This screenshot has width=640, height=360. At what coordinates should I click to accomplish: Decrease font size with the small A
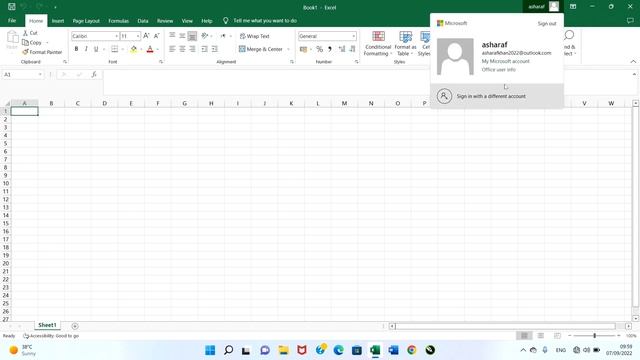tap(156, 36)
